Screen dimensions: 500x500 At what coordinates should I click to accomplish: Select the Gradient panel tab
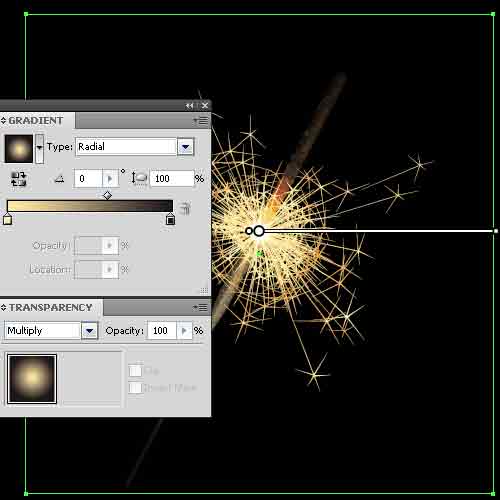pyautogui.click(x=36, y=121)
